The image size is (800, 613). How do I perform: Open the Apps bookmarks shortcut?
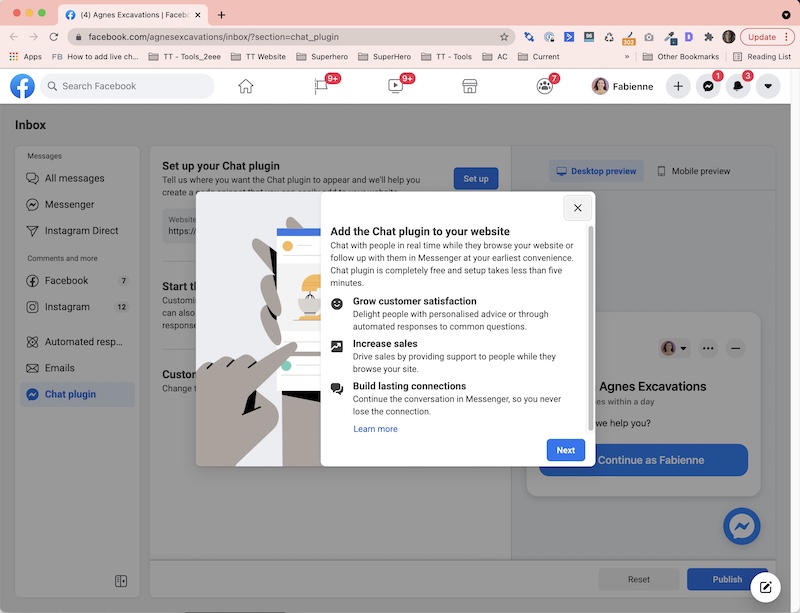point(26,57)
